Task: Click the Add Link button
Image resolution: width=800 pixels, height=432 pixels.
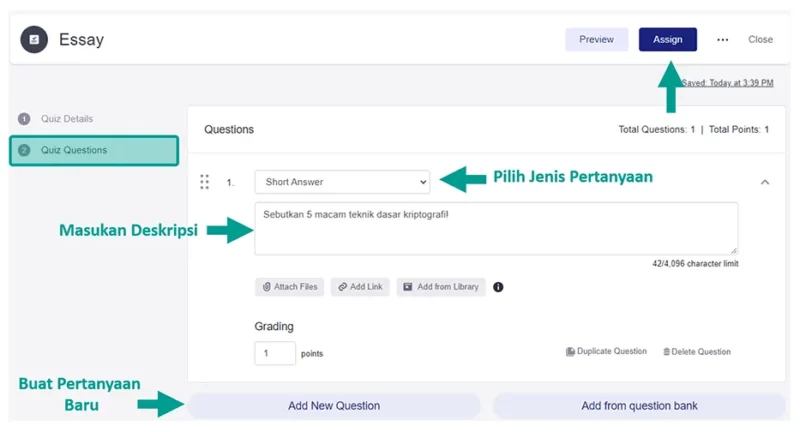Action: coord(360,287)
